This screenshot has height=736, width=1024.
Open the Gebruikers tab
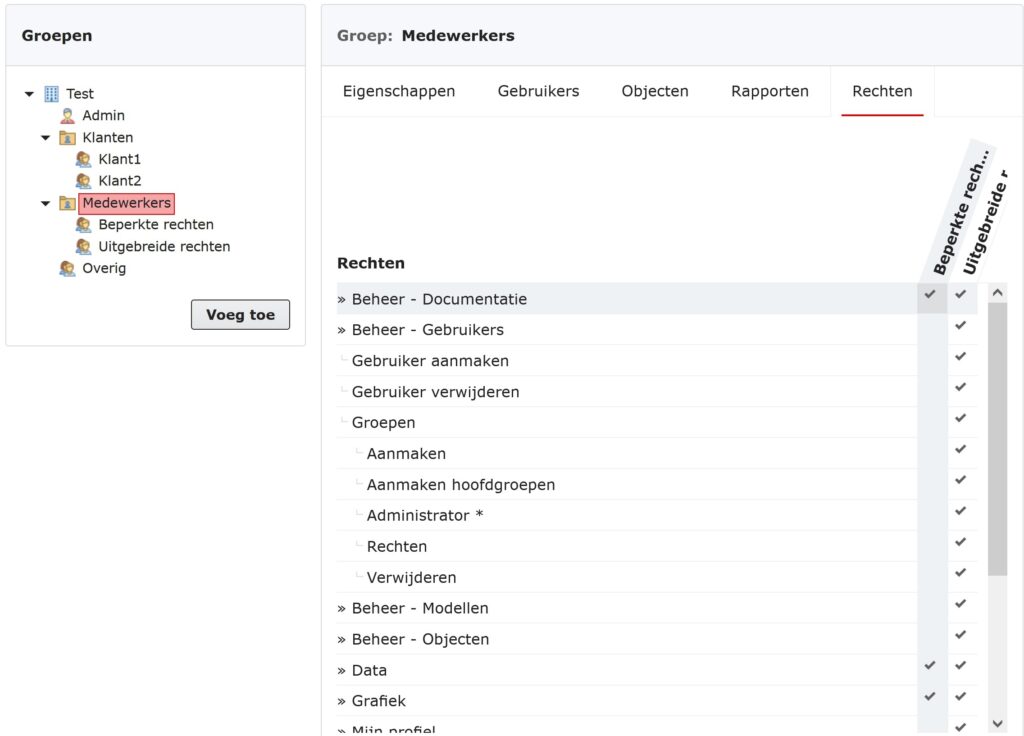click(538, 91)
